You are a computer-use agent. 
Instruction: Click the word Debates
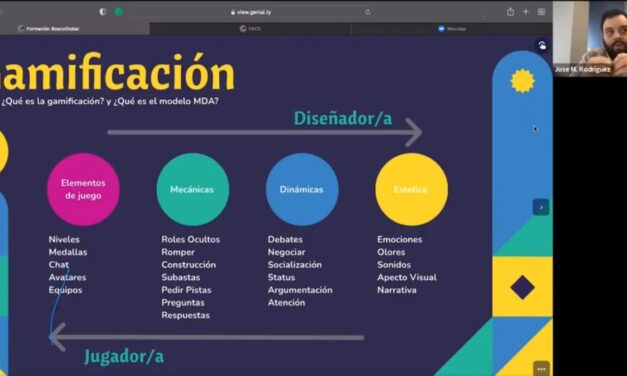(x=285, y=239)
